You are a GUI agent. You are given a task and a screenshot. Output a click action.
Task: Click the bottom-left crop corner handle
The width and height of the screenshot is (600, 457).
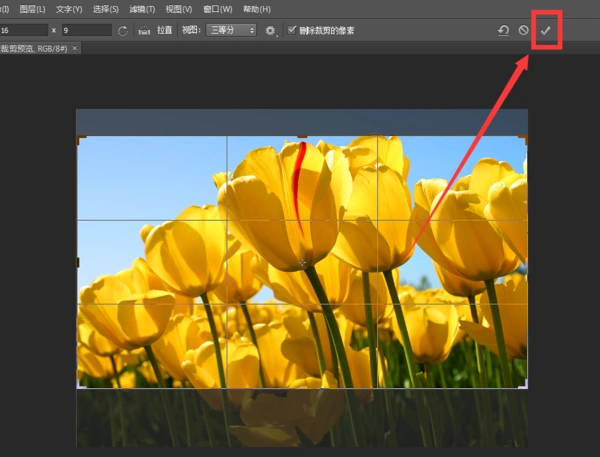(x=82, y=384)
